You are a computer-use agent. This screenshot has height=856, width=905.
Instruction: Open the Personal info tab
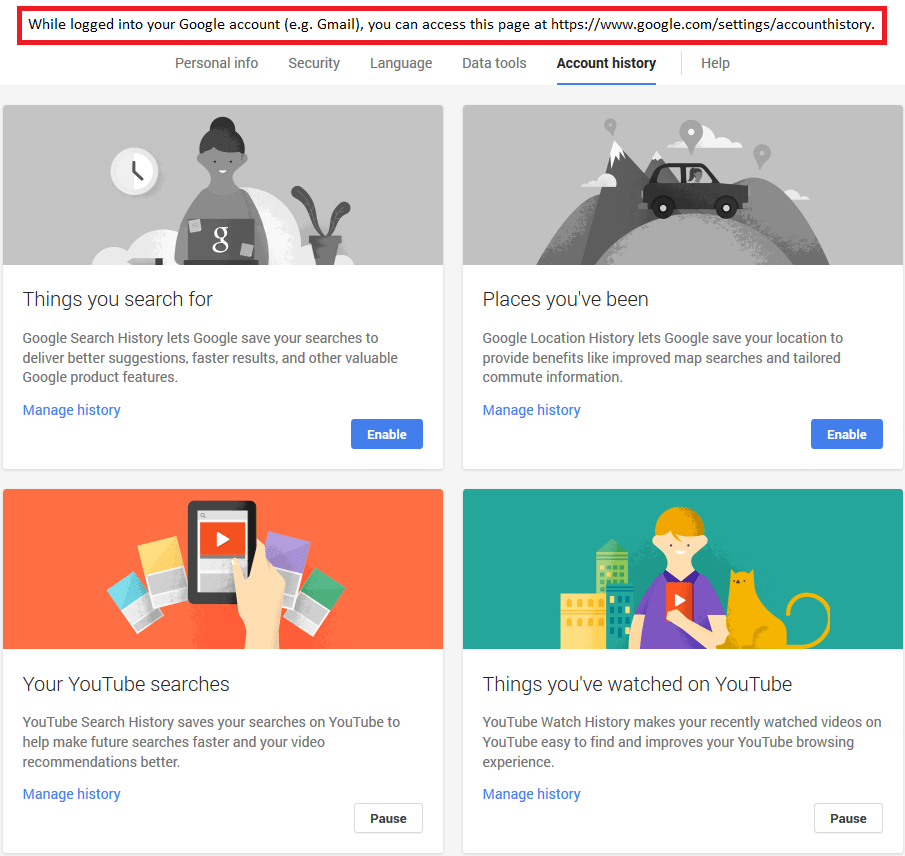coord(216,63)
